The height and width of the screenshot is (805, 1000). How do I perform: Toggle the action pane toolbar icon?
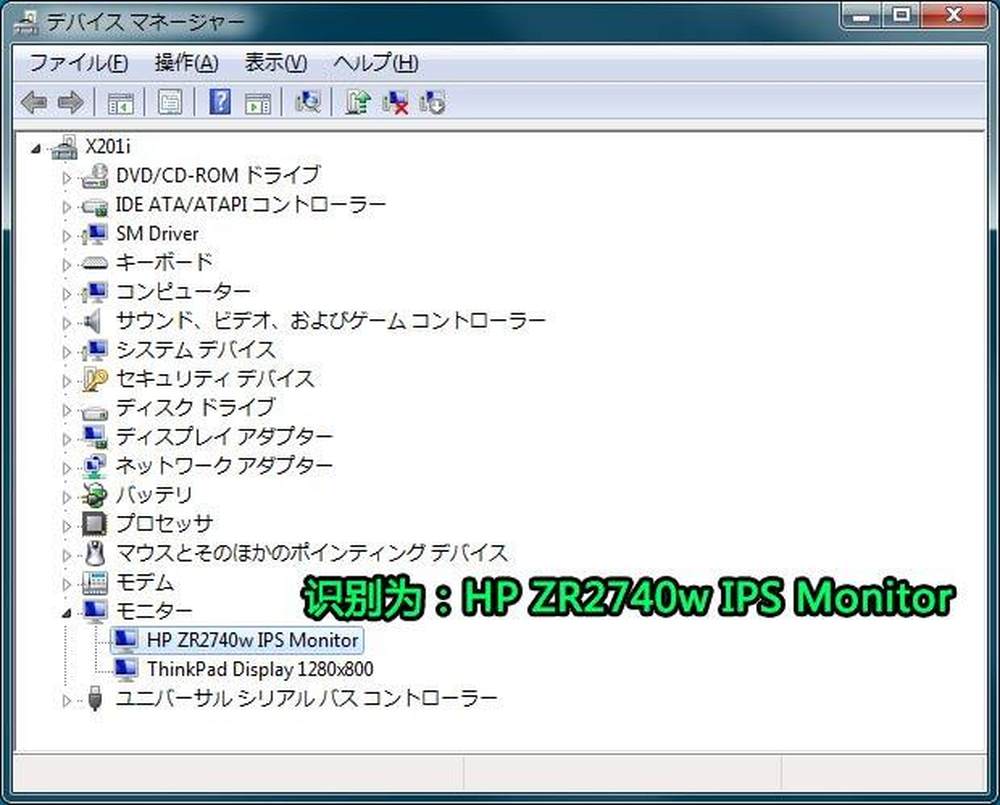tap(258, 102)
